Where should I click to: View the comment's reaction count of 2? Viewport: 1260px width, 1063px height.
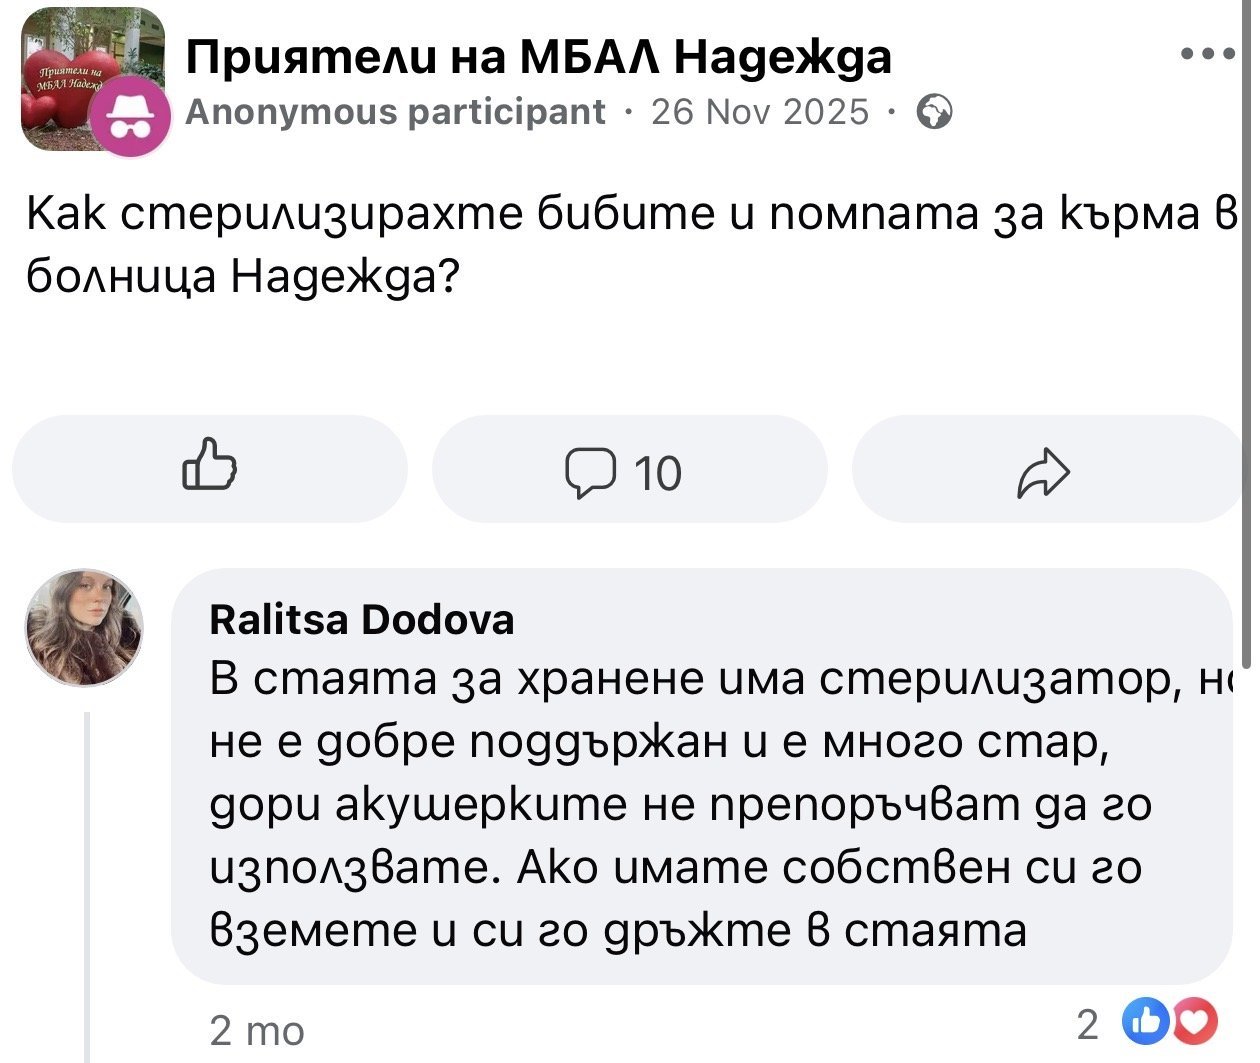pos(1087,1024)
